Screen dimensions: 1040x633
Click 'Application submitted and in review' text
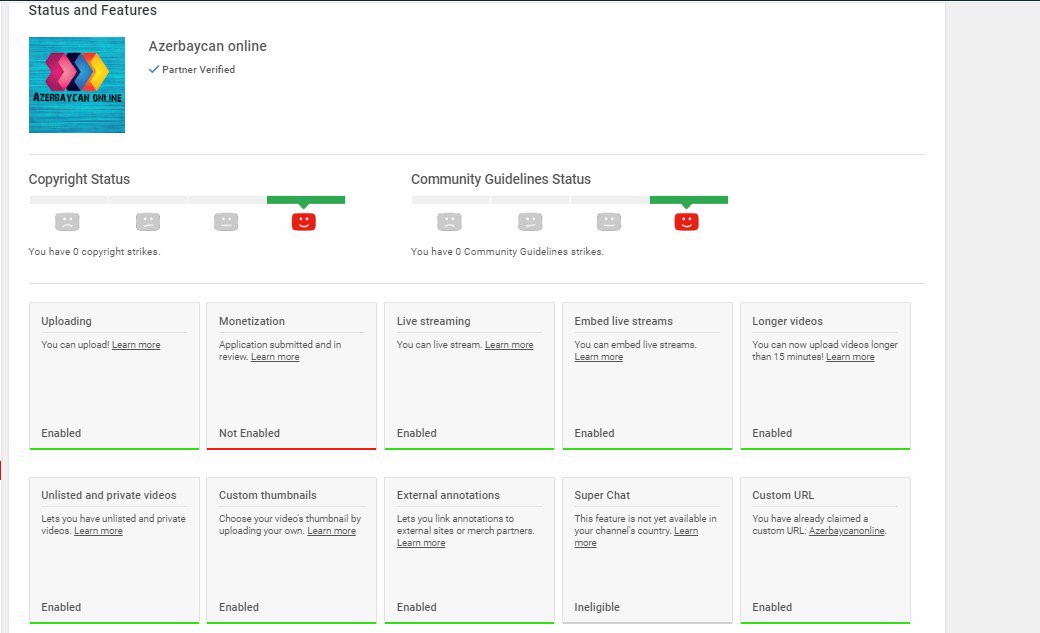[280, 350]
